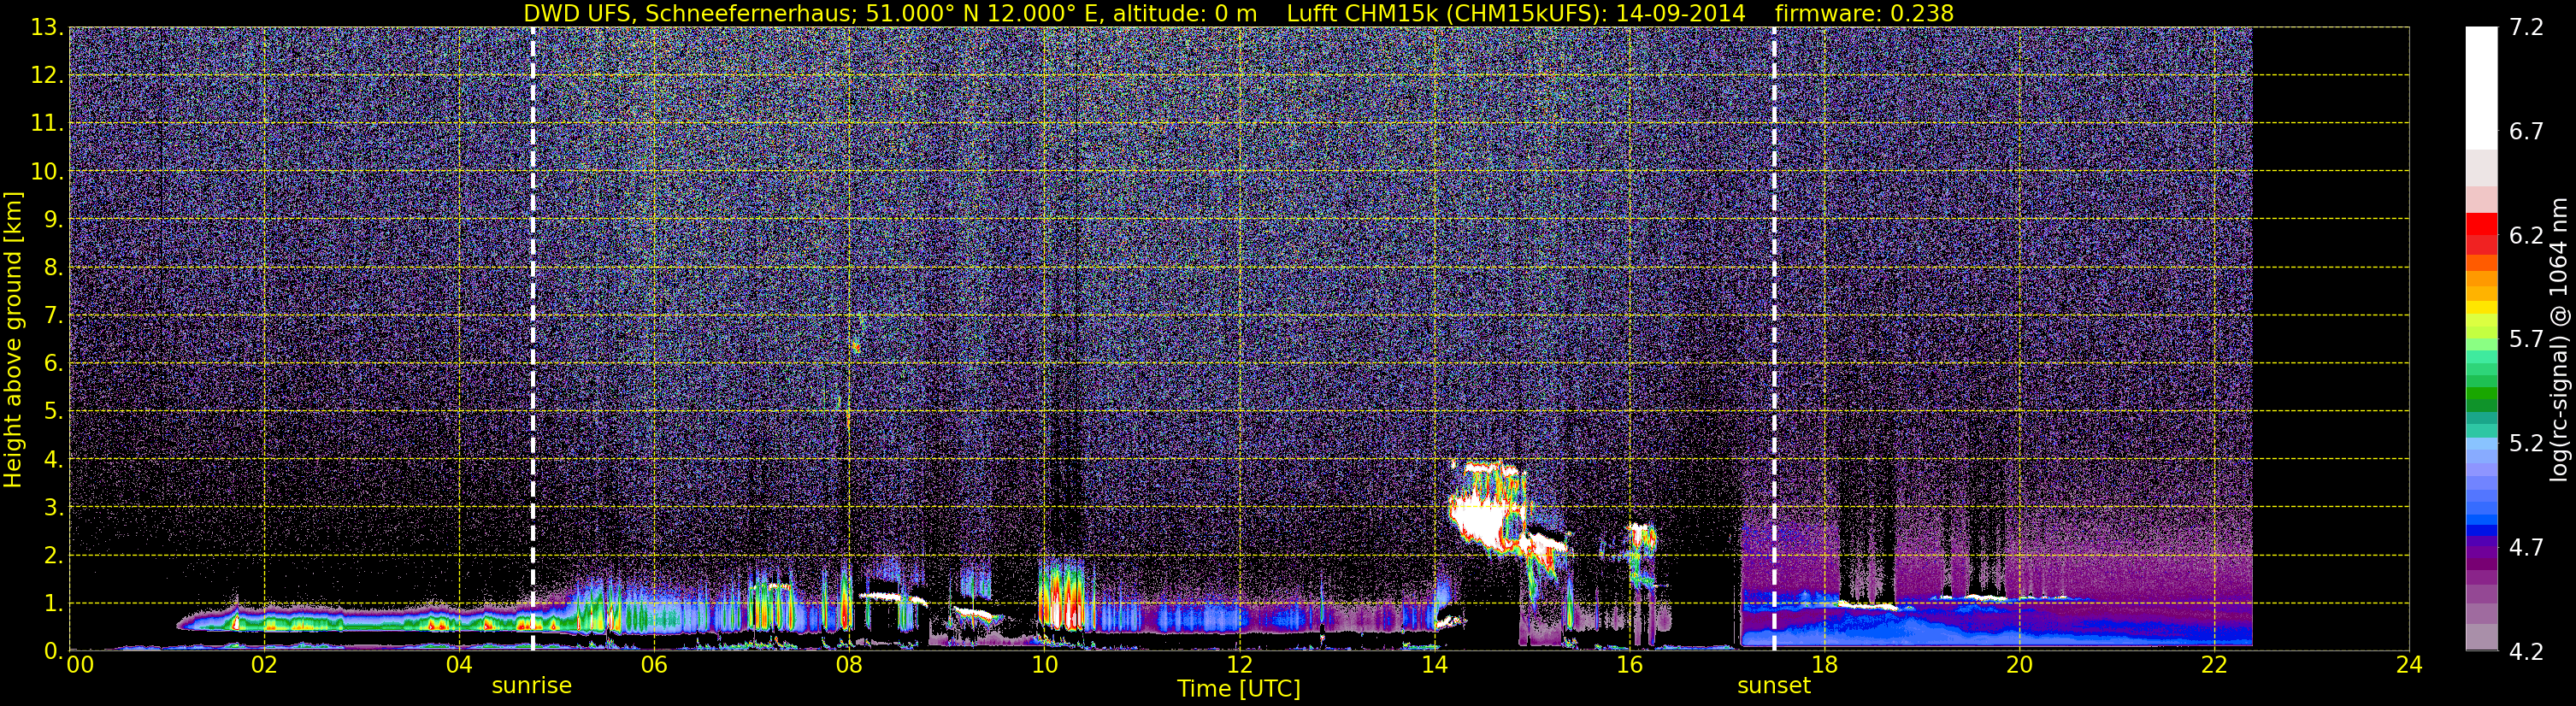
Task: Click the dashed white sunset marker line
Action: coord(1774,339)
